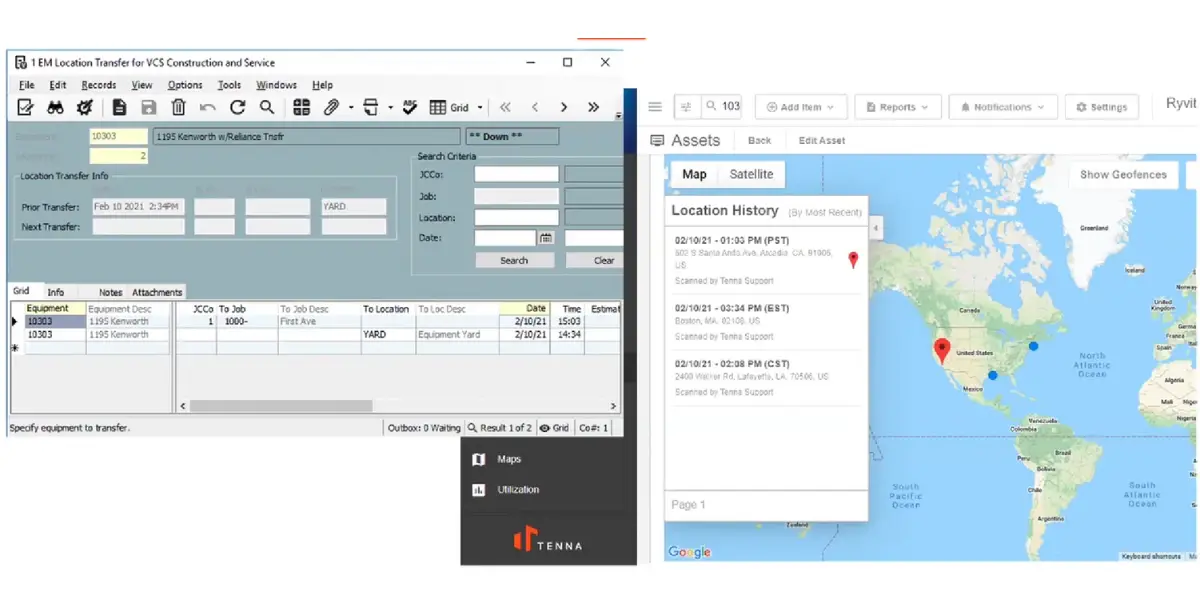Open paperclip attachment dropdown arrow

pos(351,108)
